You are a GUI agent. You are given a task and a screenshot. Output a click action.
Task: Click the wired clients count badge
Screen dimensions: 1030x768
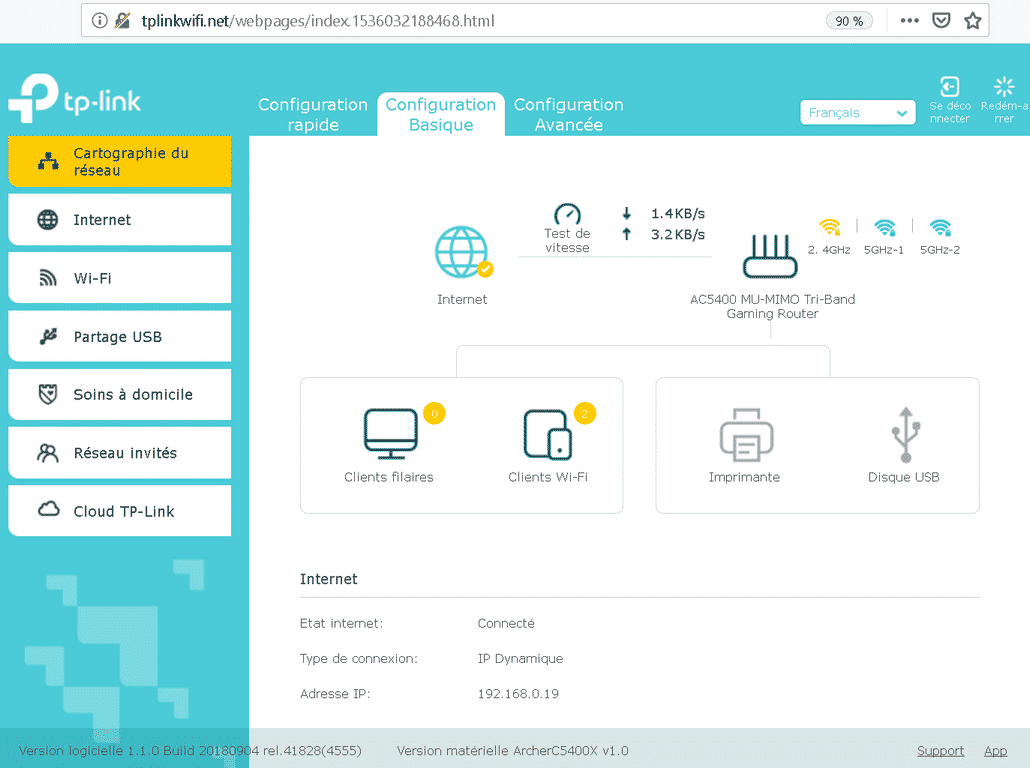pos(434,414)
